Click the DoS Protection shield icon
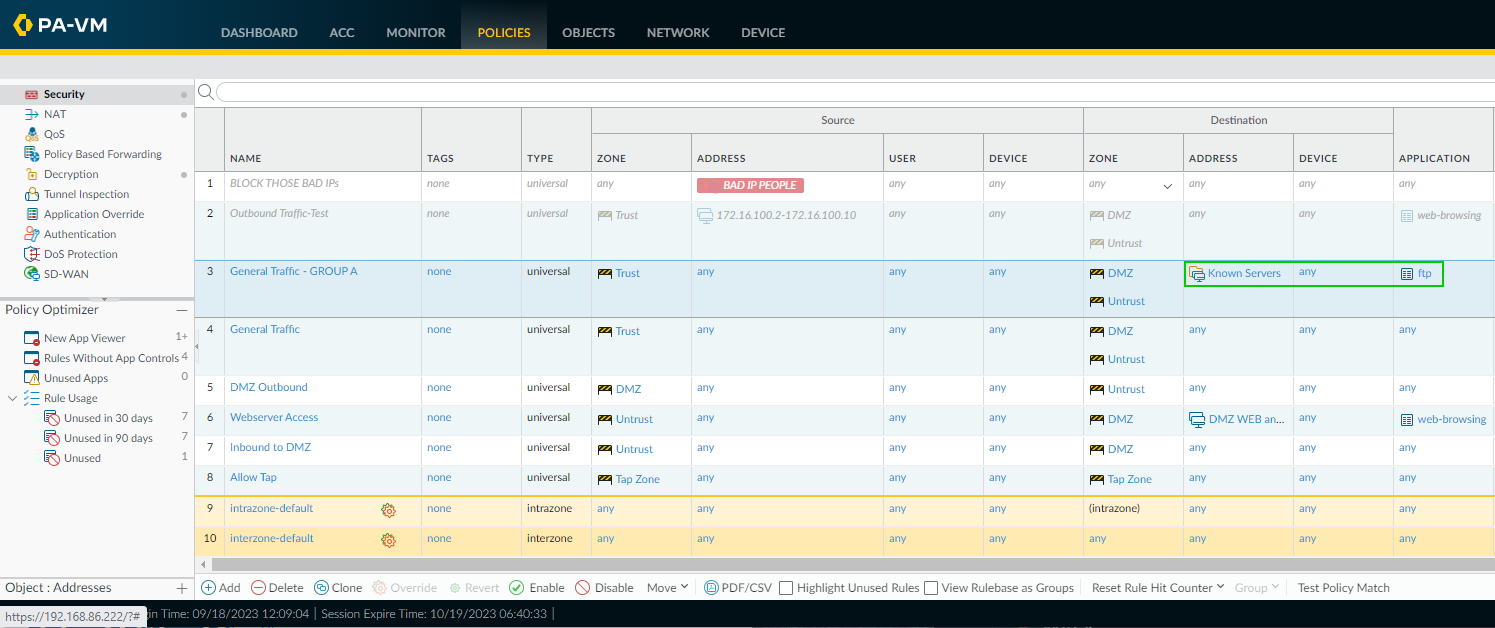Image resolution: width=1495 pixels, height=628 pixels. point(31,254)
